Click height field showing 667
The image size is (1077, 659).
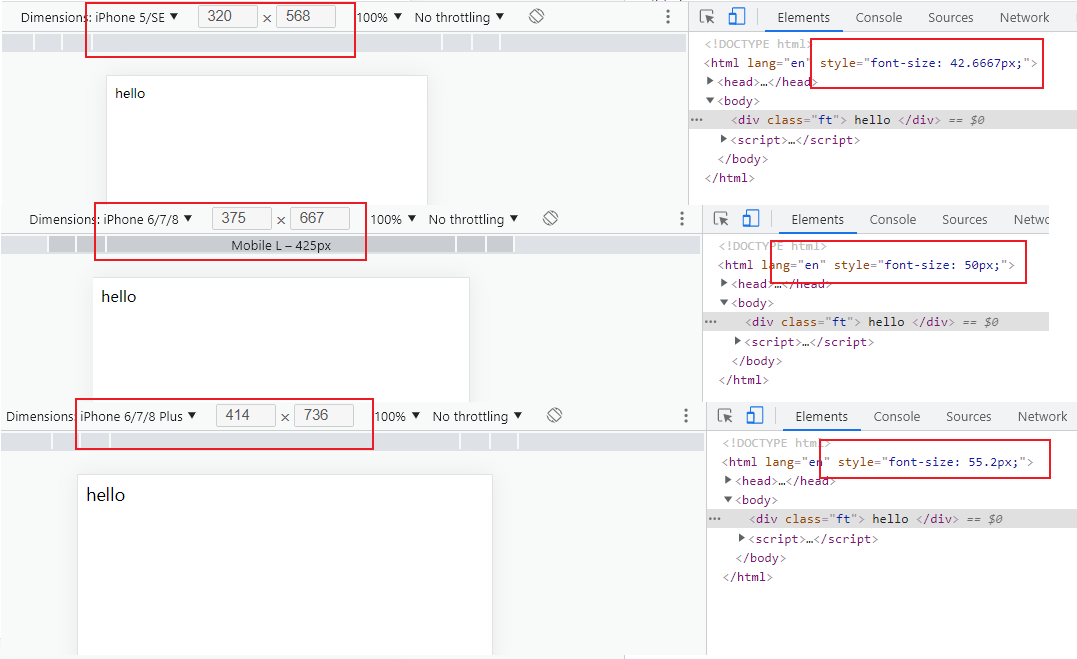320,219
